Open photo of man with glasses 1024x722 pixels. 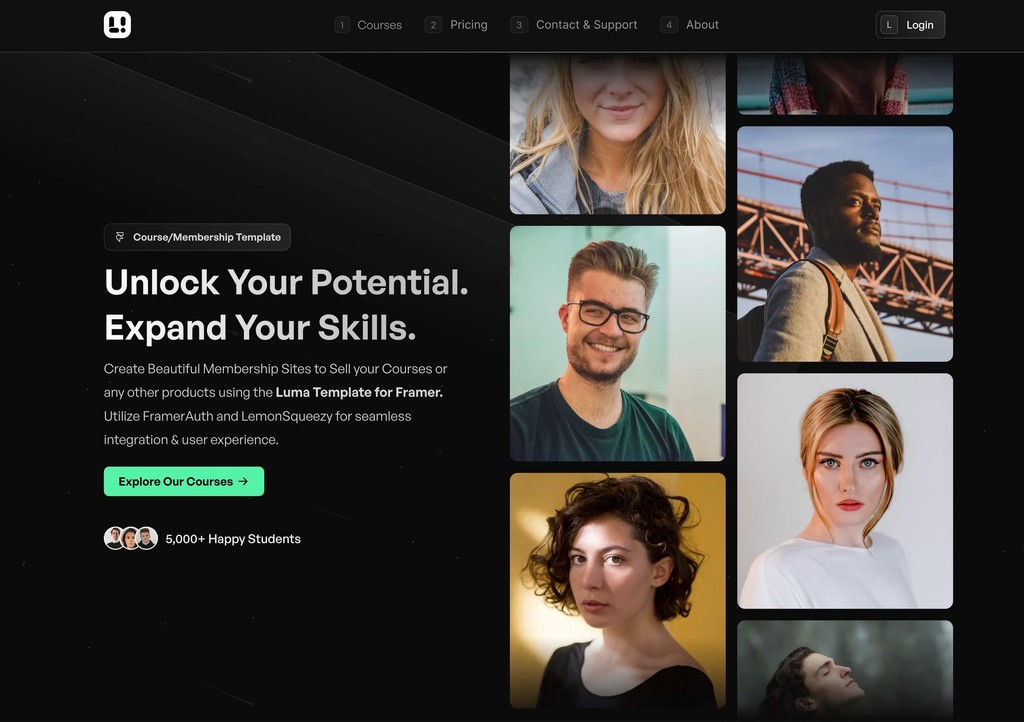point(618,343)
